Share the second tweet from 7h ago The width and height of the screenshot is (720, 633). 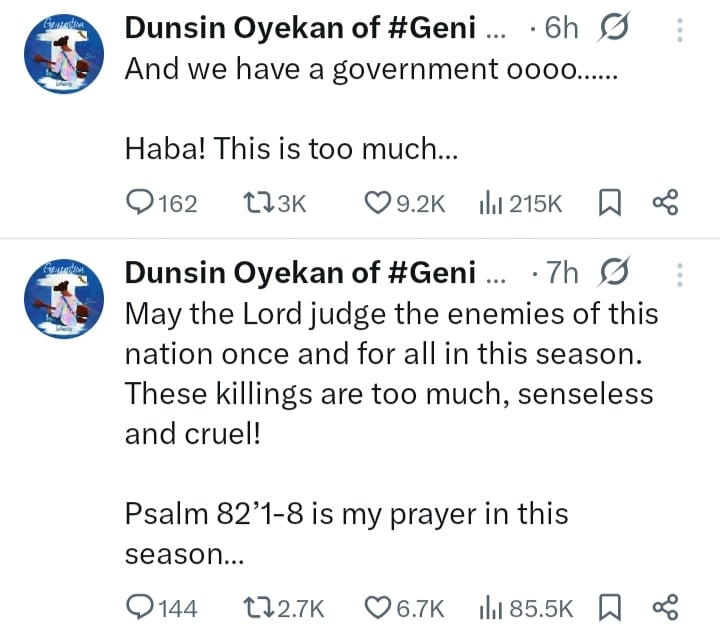point(665,607)
